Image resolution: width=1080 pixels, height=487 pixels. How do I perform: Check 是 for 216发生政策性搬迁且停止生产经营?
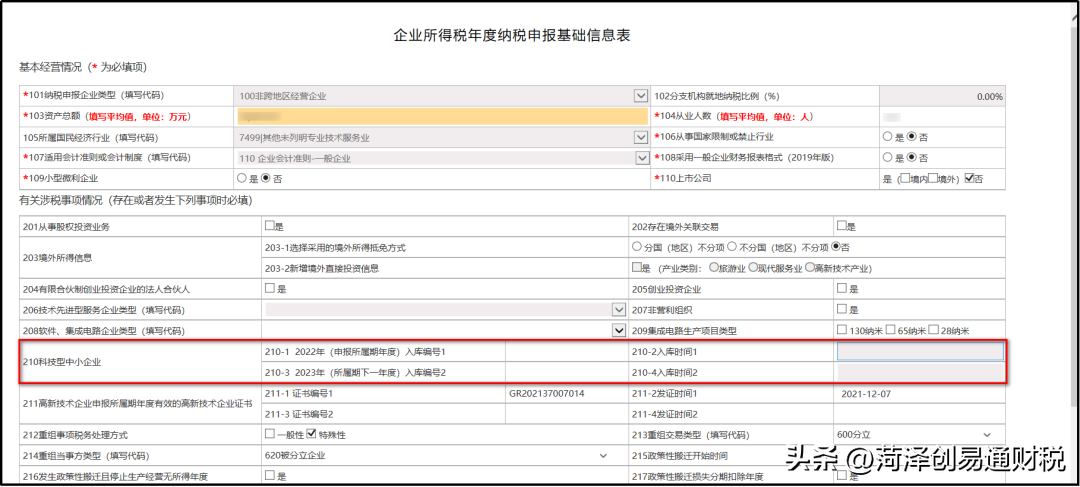270,475
